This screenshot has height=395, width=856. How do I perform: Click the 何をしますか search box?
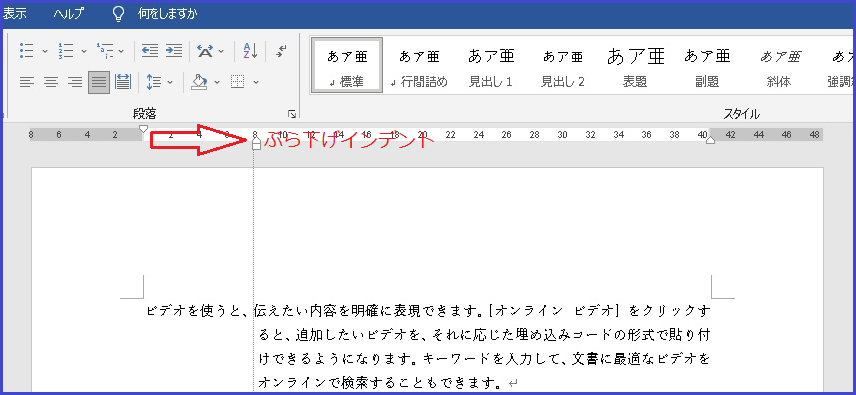pyautogui.click(x=168, y=14)
